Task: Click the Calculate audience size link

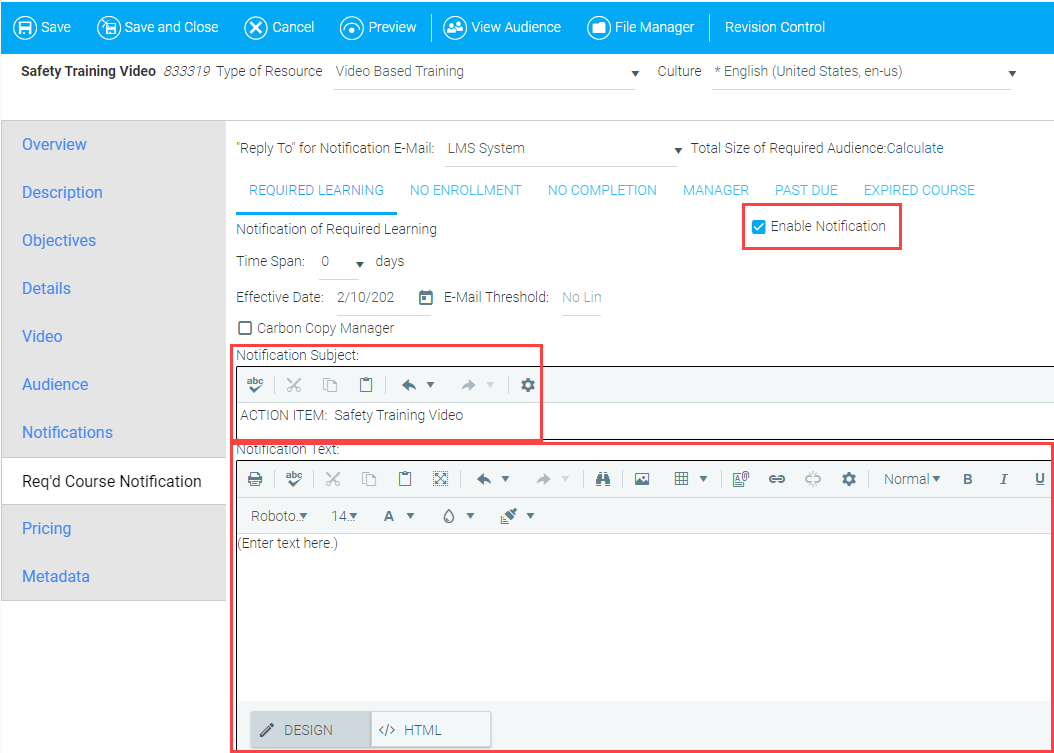Action: (915, 148)
